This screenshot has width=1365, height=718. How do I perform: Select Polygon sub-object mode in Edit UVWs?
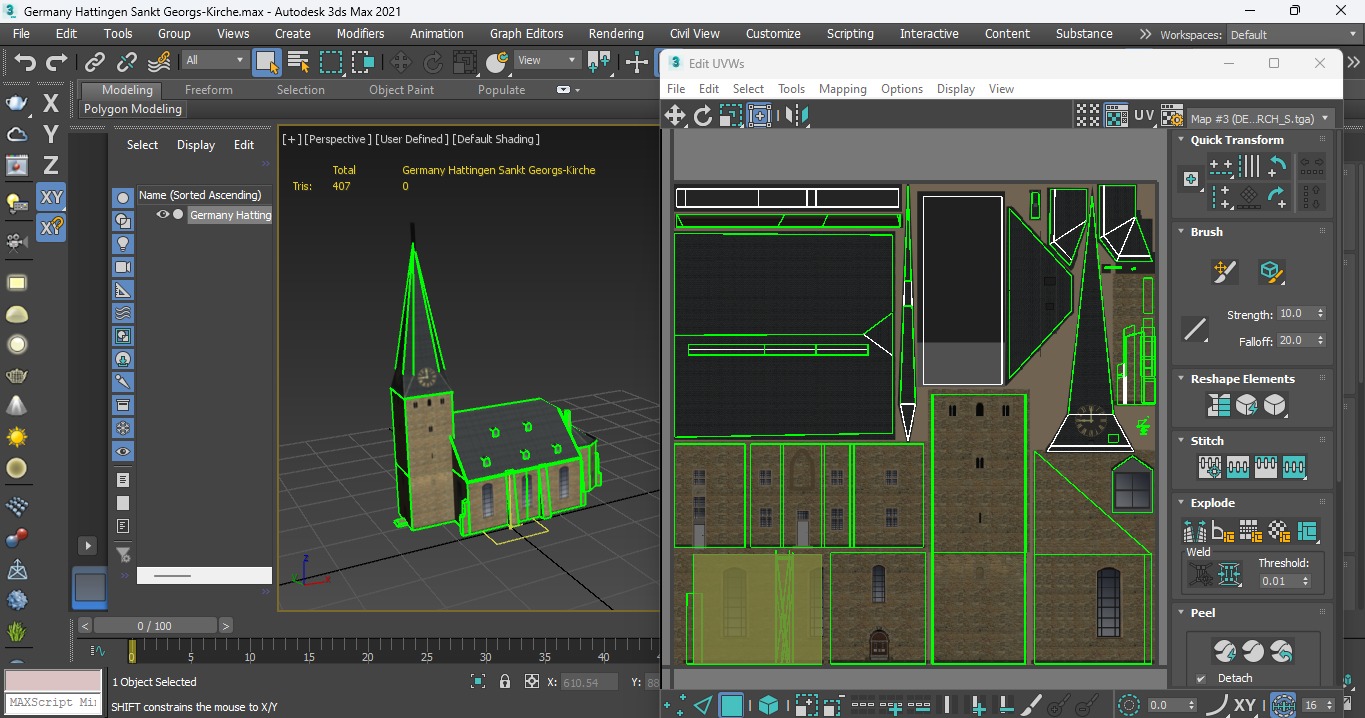coord(732,705)
